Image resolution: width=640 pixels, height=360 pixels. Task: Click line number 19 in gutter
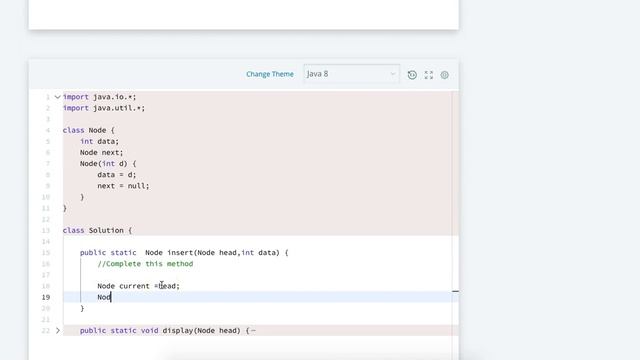coord(46,297)
